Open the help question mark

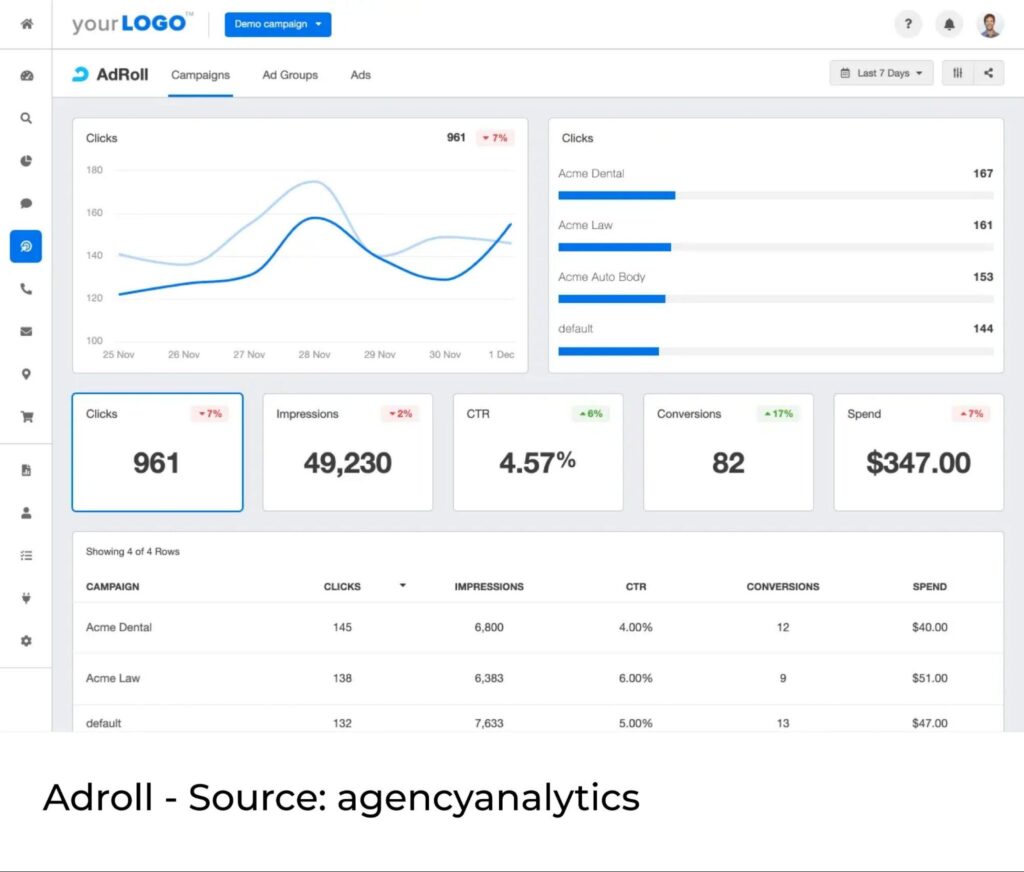[x=908, y=24]
